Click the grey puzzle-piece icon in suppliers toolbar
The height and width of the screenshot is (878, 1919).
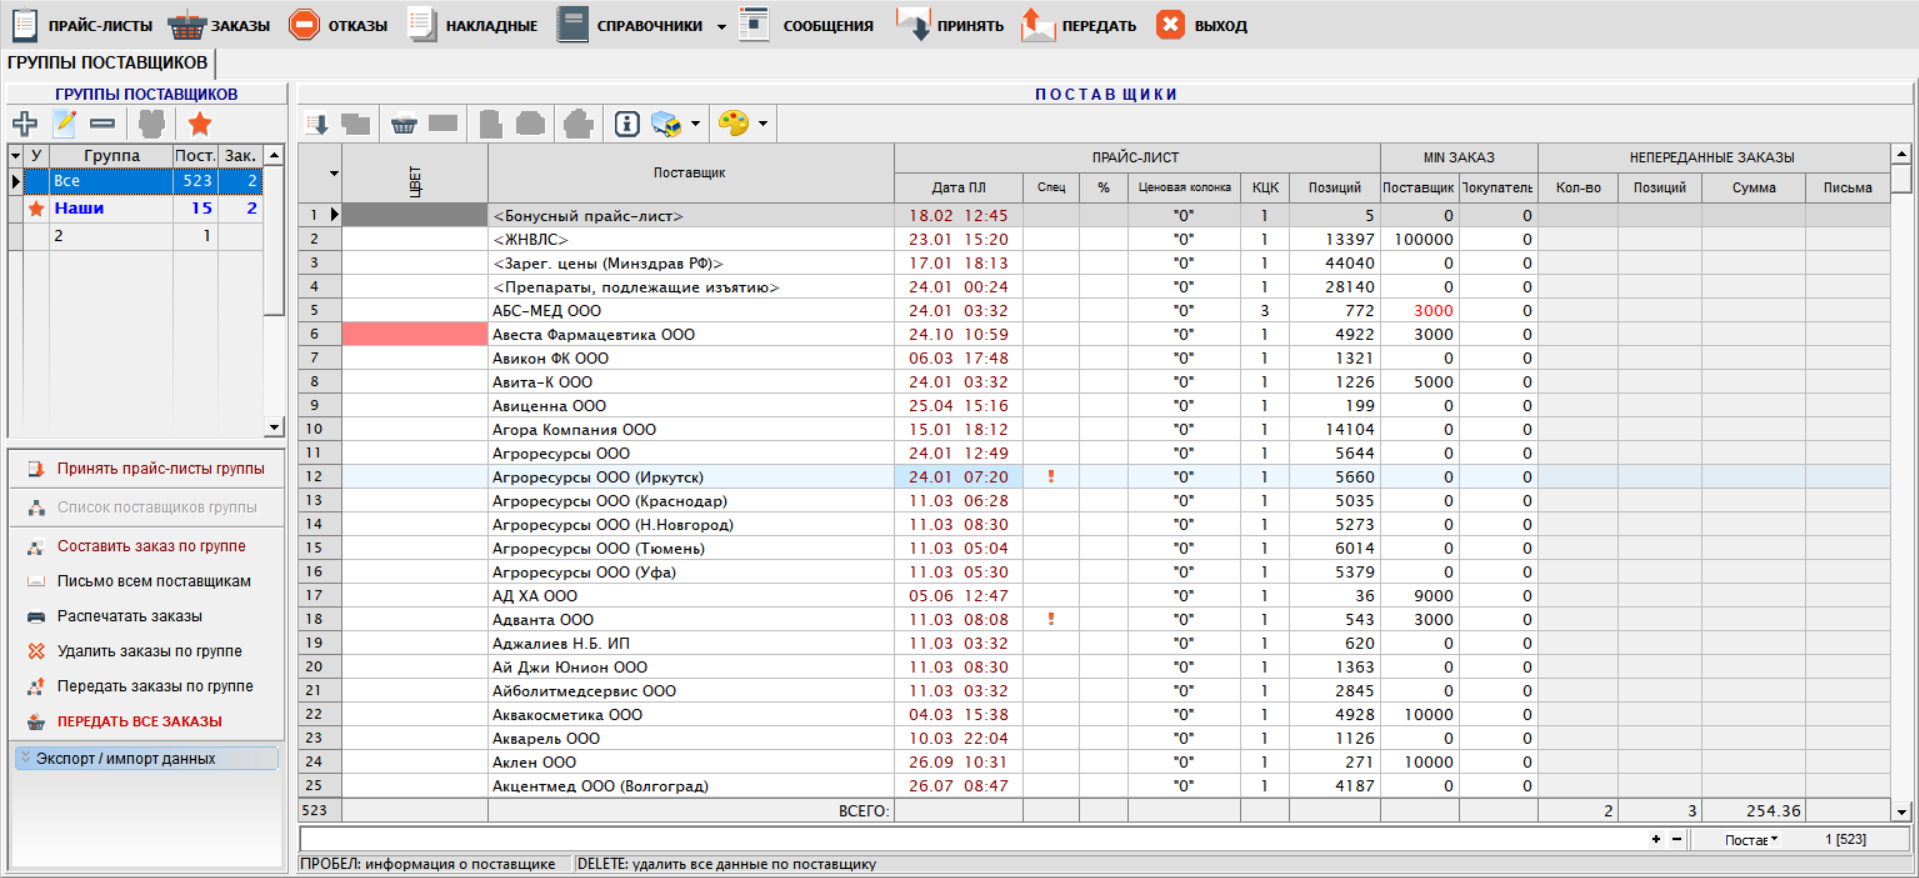point(578,124)
